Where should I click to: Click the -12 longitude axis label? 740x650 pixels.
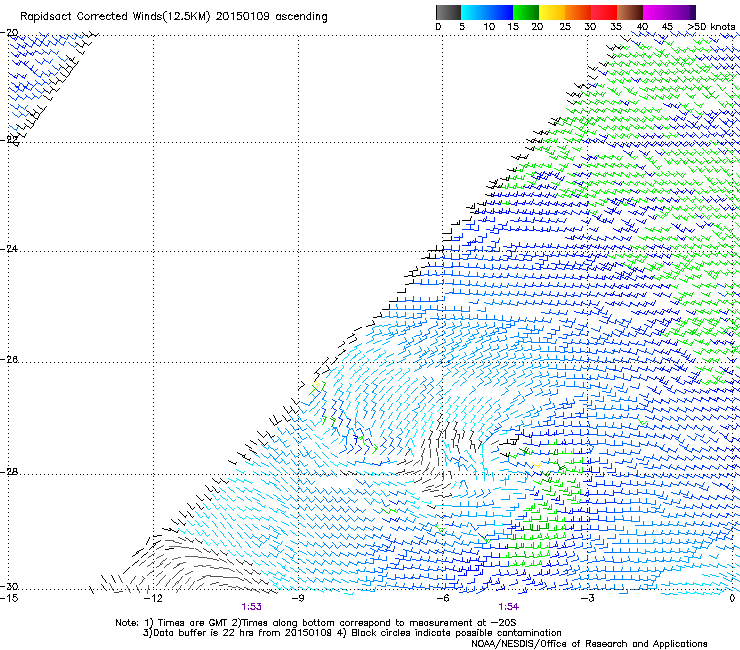(153, 598)
